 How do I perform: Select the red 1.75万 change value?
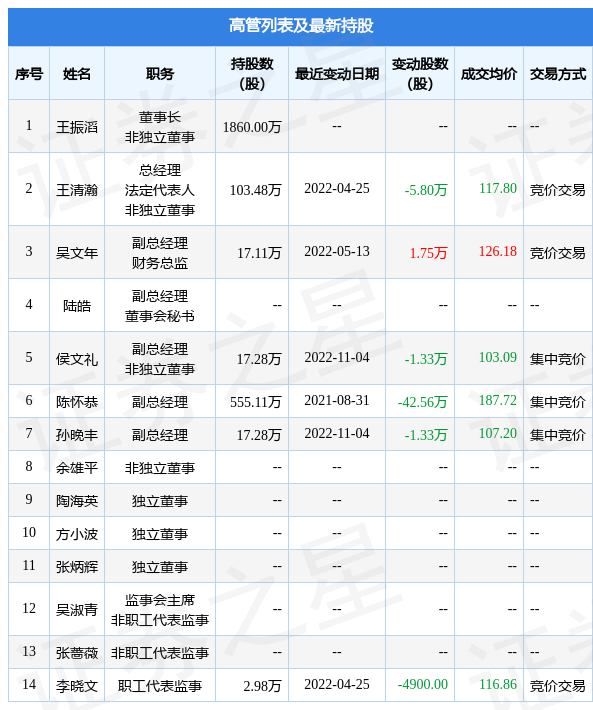point(428,253)
